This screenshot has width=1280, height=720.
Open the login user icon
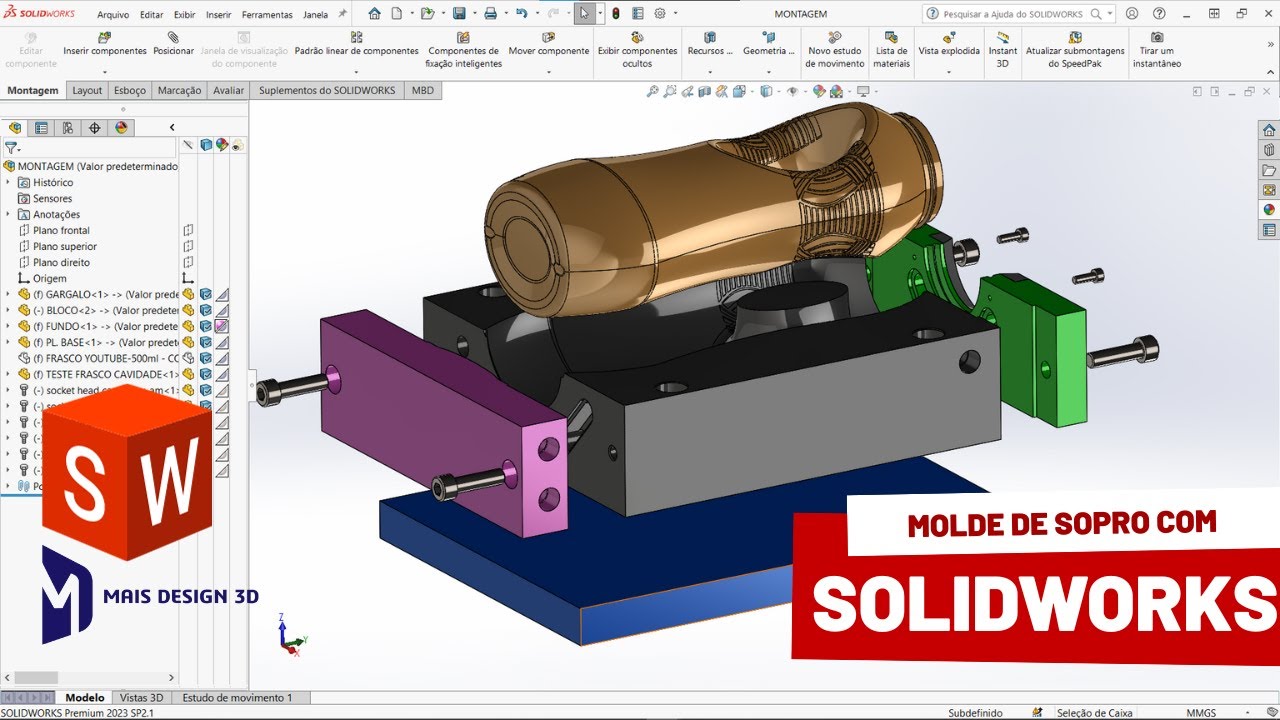[1132, 14]
